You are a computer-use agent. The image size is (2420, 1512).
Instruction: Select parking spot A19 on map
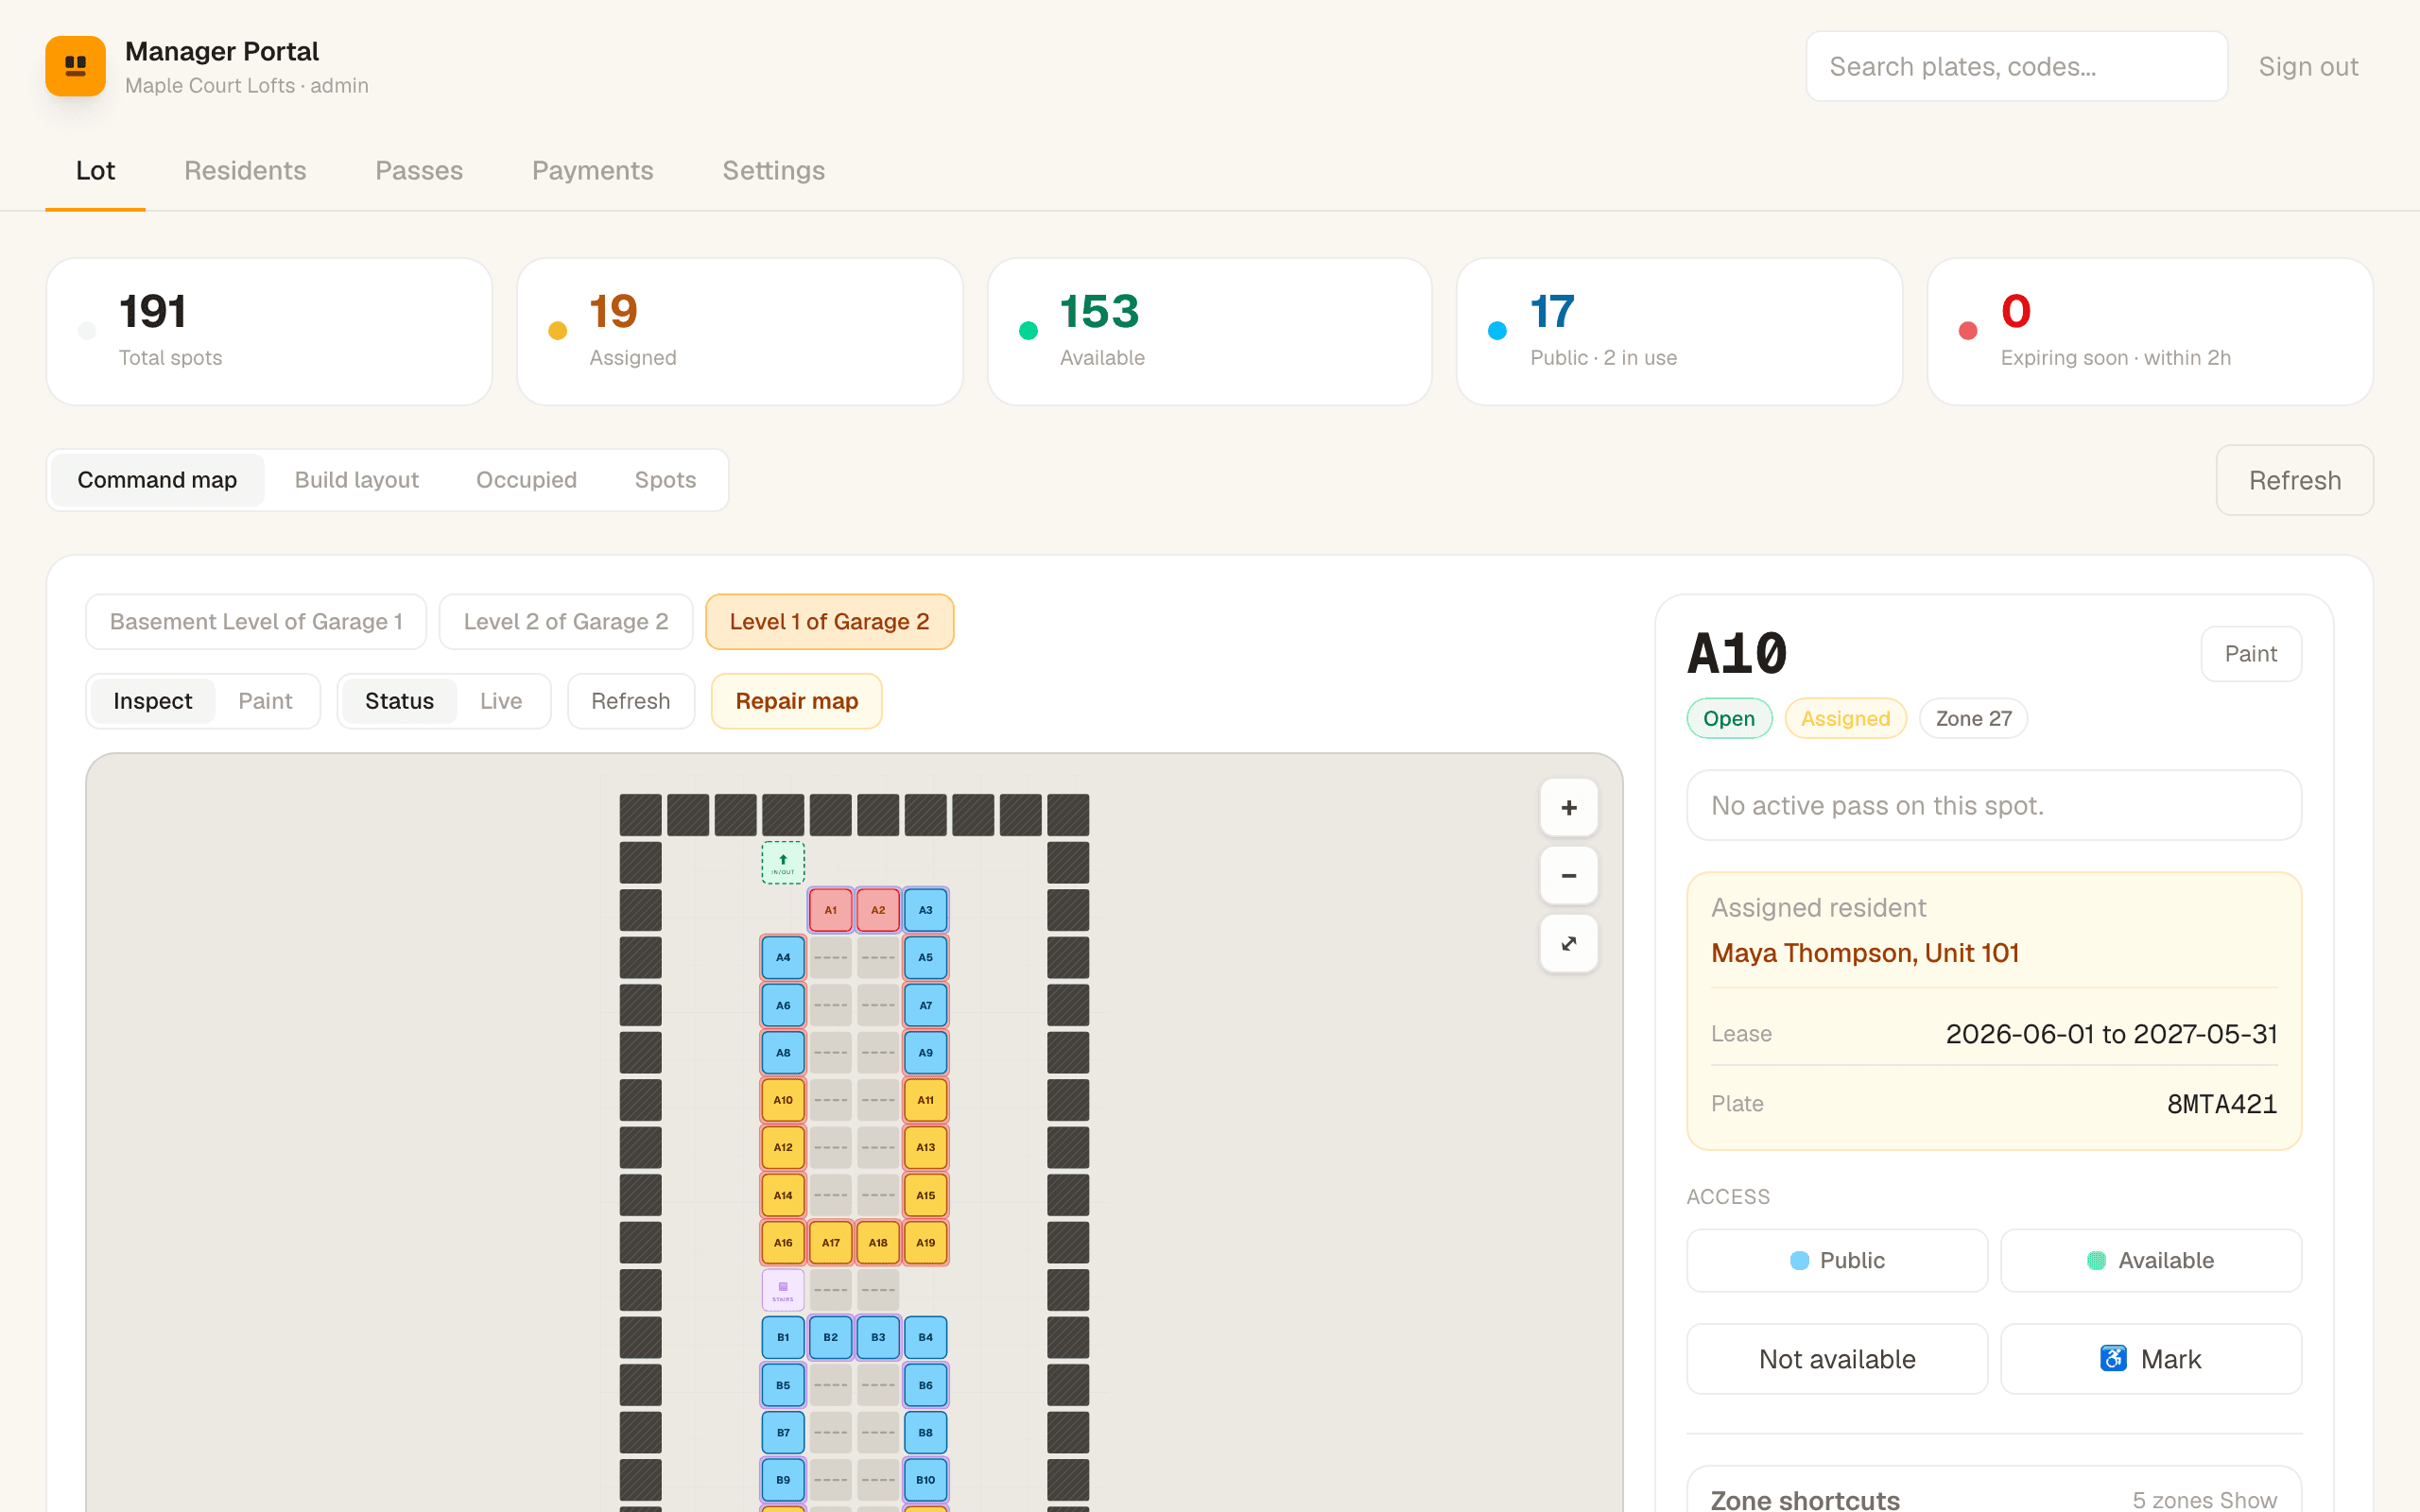tap(925, 1243)
